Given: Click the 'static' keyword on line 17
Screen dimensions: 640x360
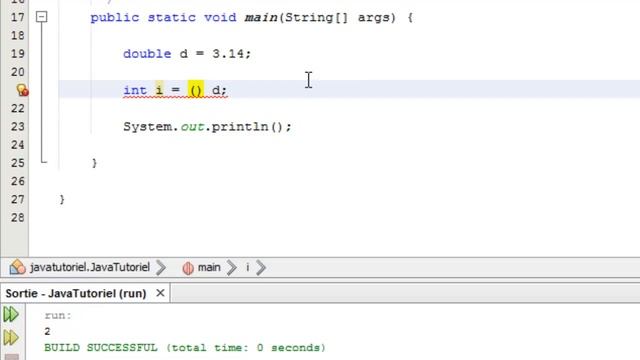Looking at the screenshot, I should click(x=171, y=18).
